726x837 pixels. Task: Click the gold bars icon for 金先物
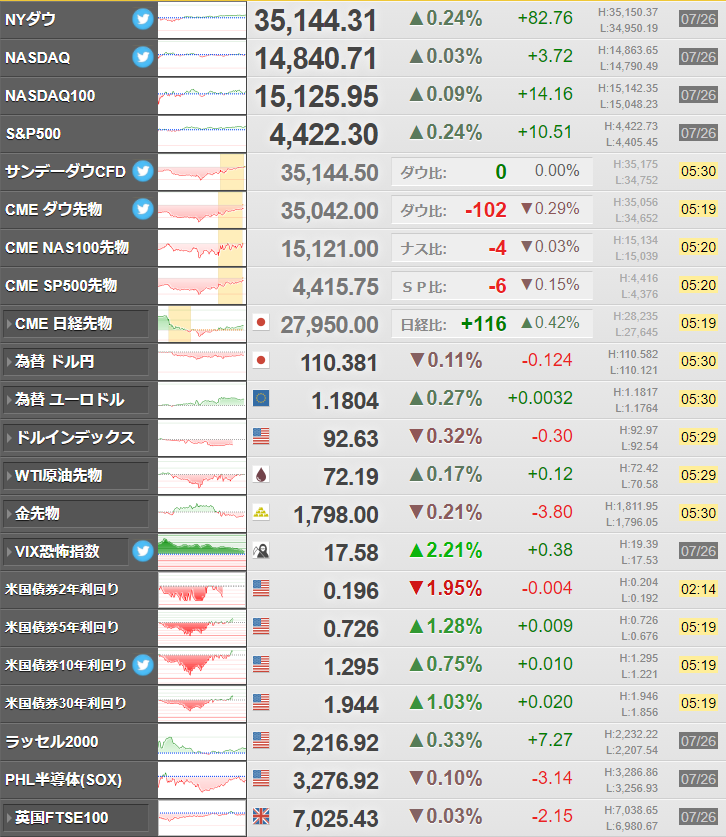tap(261, 512)
